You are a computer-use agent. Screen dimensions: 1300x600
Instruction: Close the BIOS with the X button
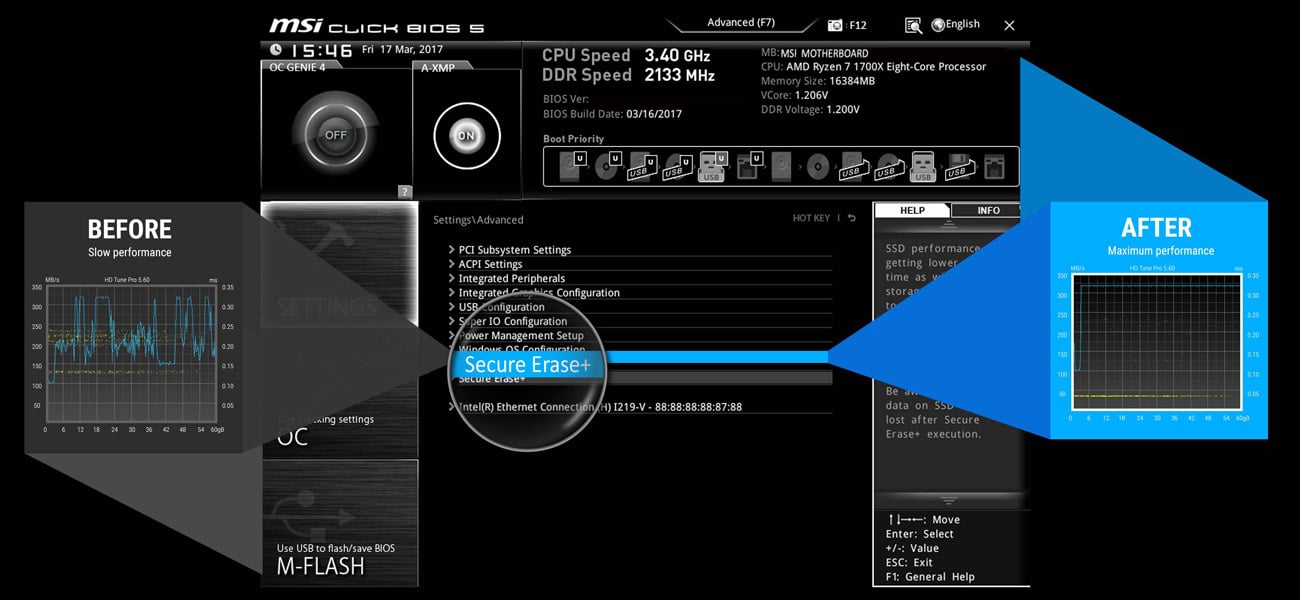click(1009, 25)
